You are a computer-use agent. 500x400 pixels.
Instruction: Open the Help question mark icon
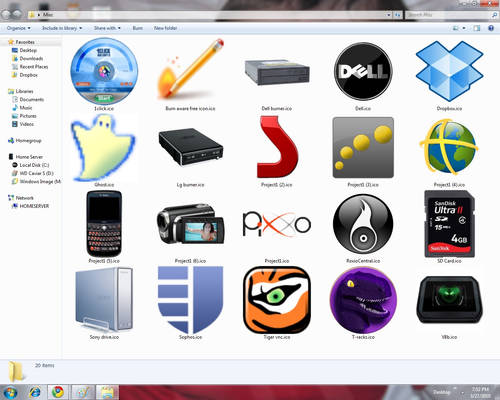point(491,28)
